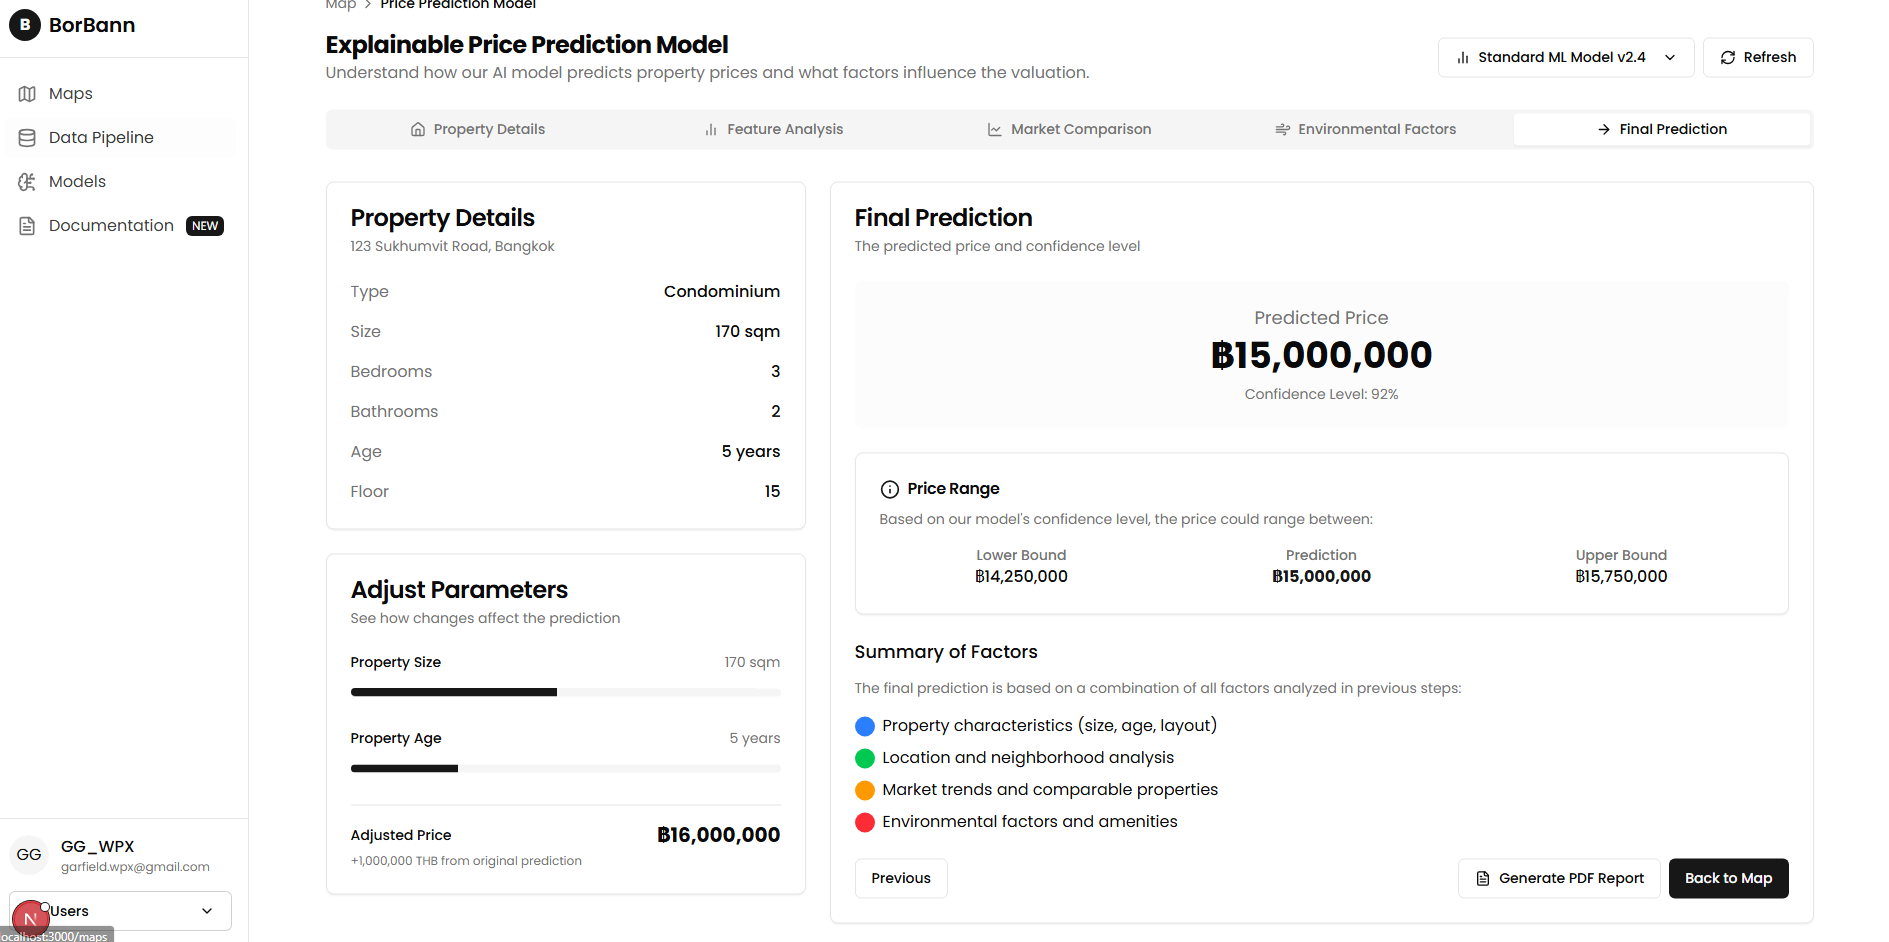This screenshot has width=1889, height=942.
Task: Click the Data Pipeline database icon
Action: tap(27, 138)
